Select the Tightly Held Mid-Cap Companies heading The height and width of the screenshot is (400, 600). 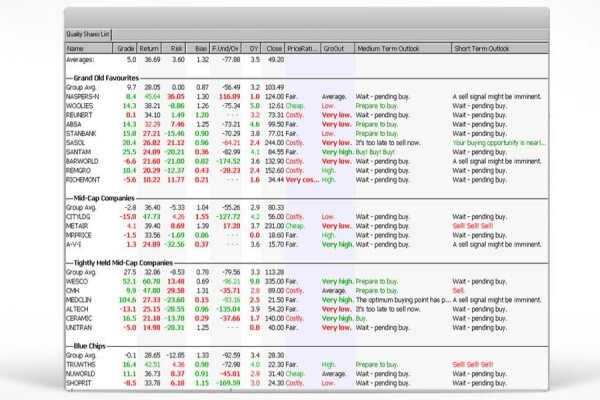tap(123, 263)
